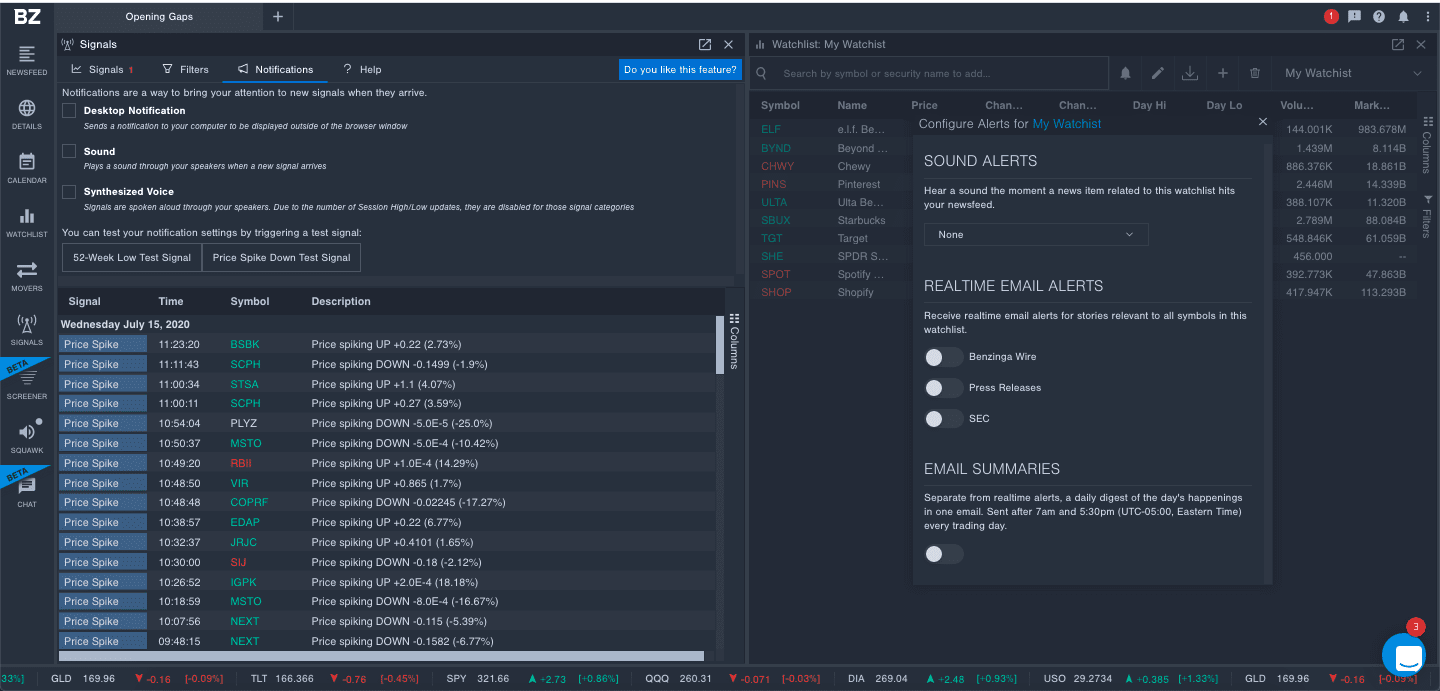This screenshot has width=1440, height=691.
Task: Export watchlist data via the download icon
Action: [x=1190, y=73]
